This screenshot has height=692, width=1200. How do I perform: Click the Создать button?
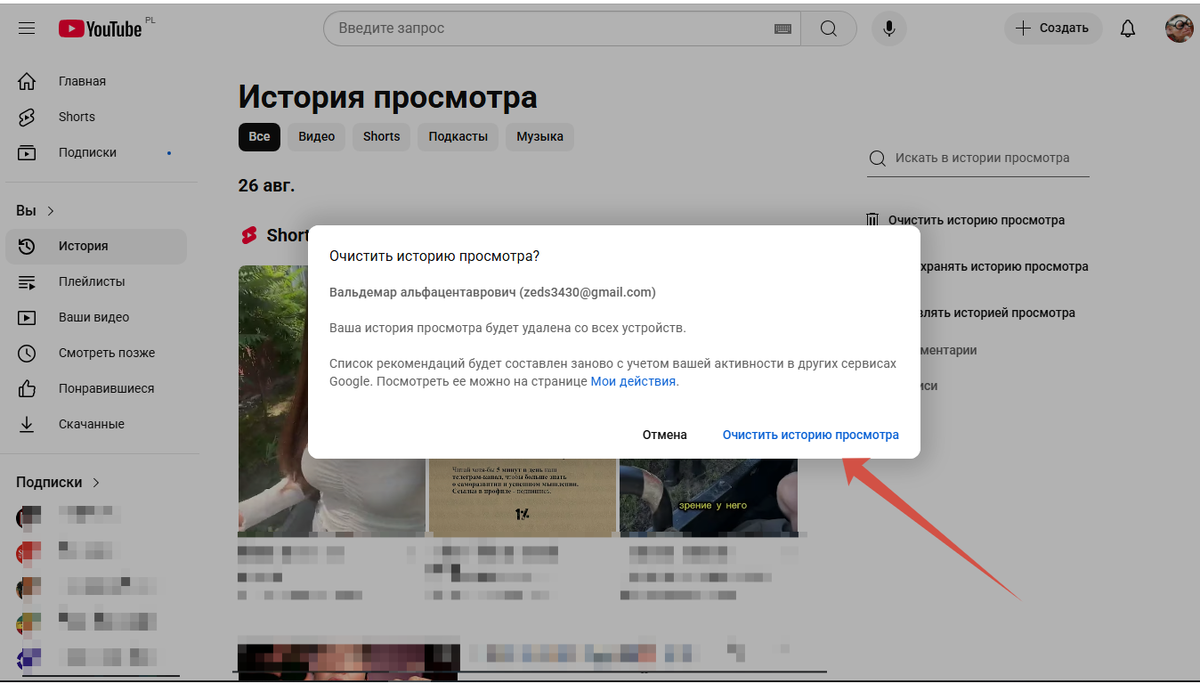(x=1053, y=28)
